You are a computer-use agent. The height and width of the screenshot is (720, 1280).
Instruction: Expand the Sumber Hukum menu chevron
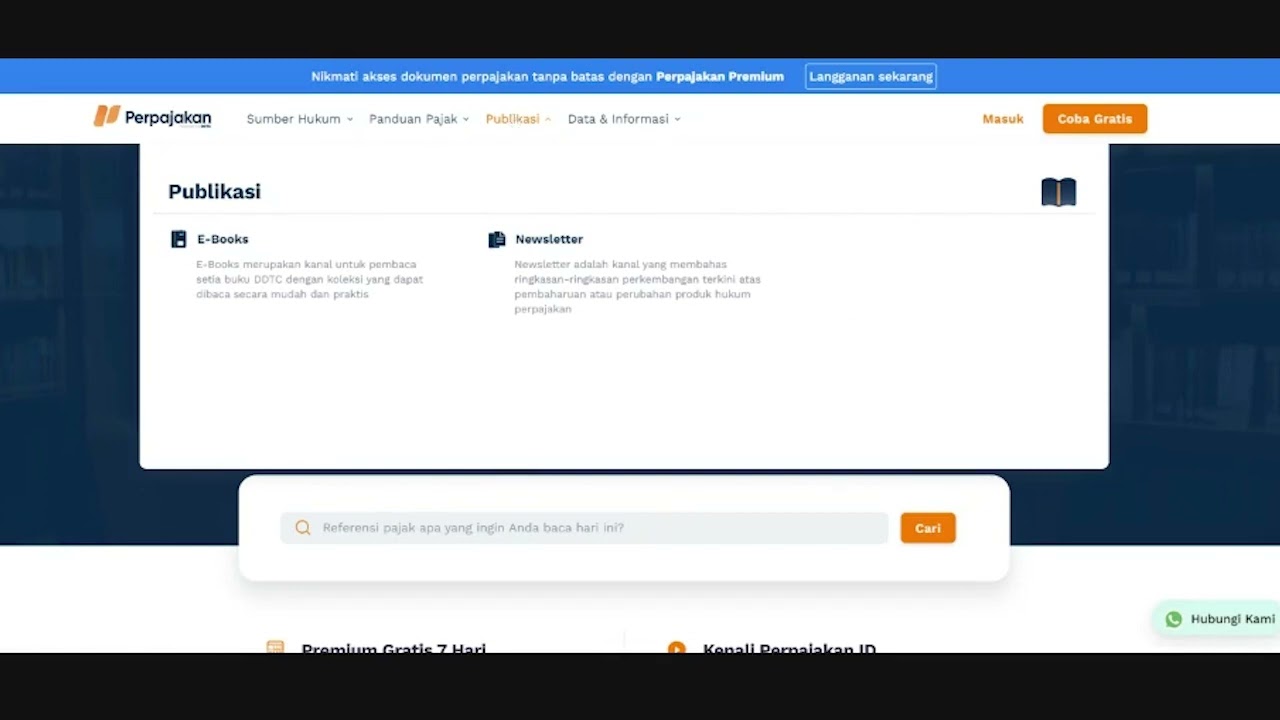350,119
